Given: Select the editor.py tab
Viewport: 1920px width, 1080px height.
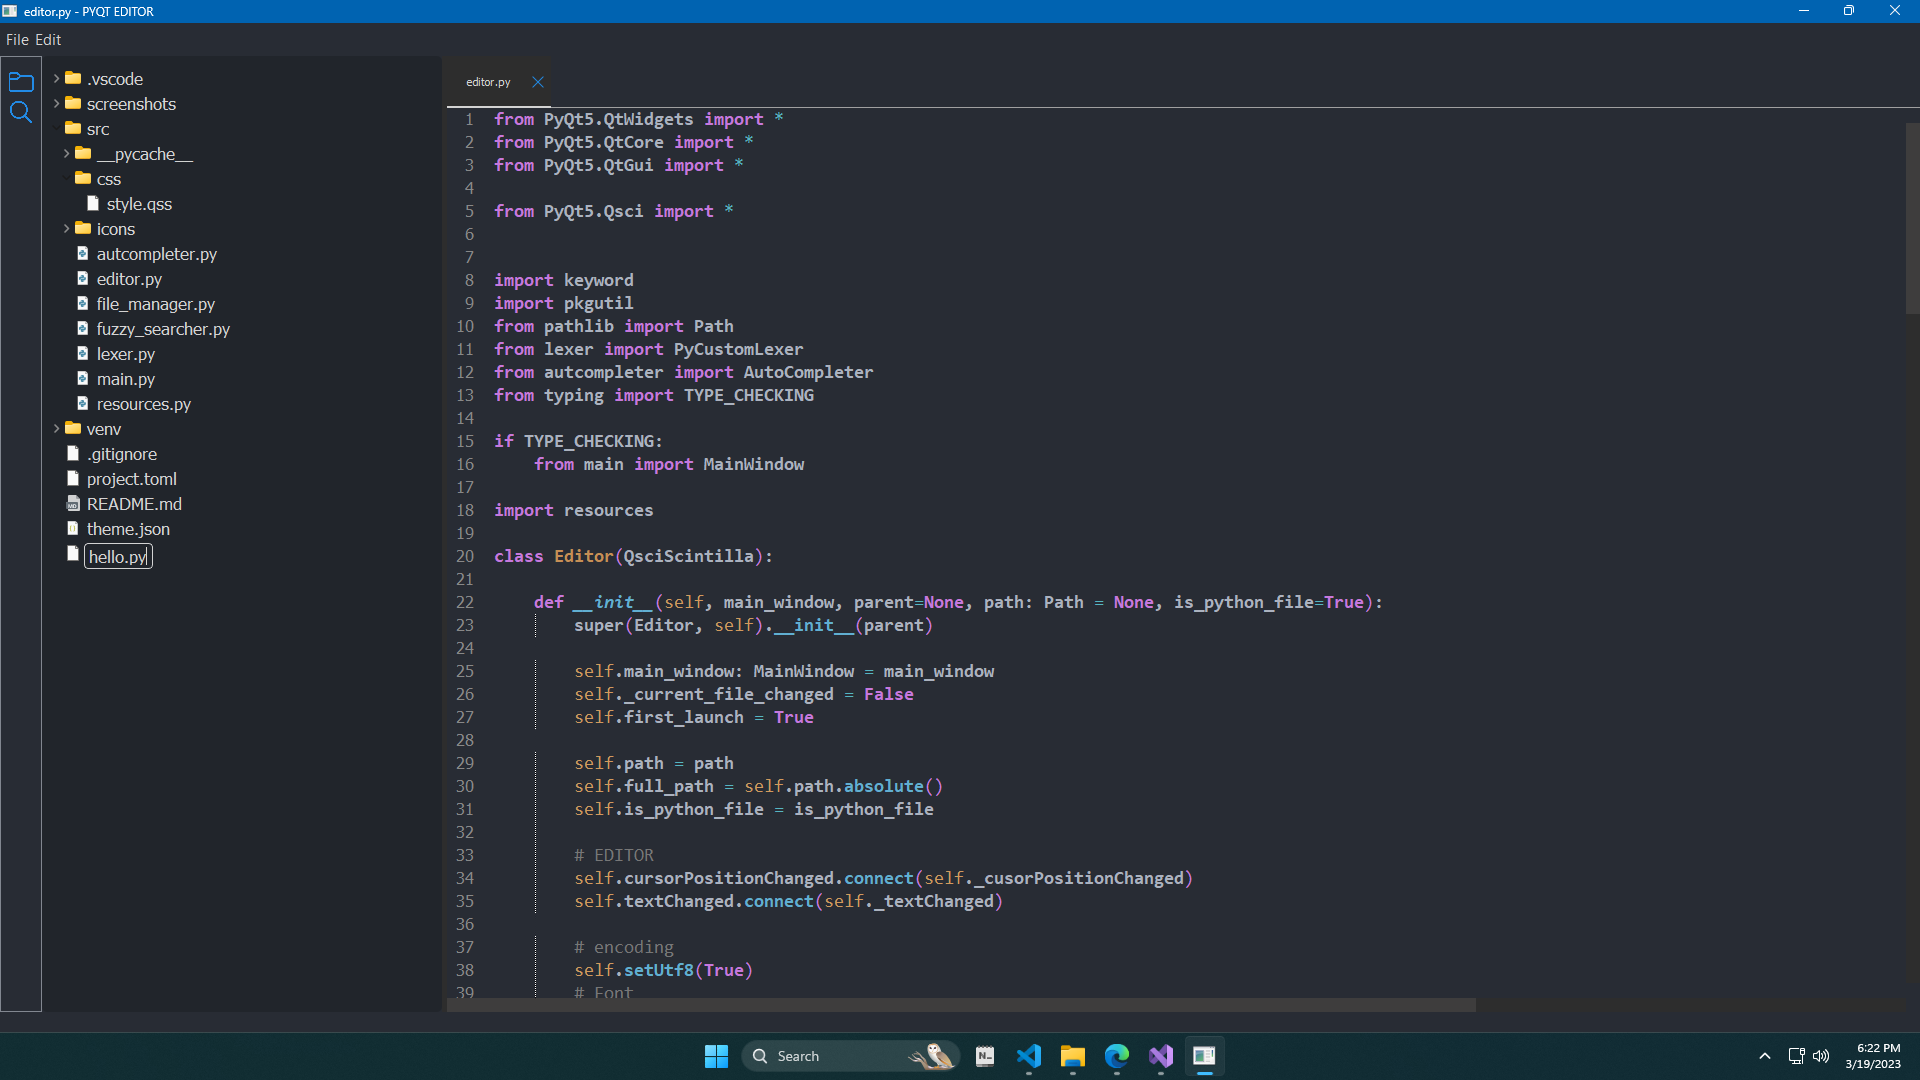Looking at the screenshot, I should click(488, 82).
